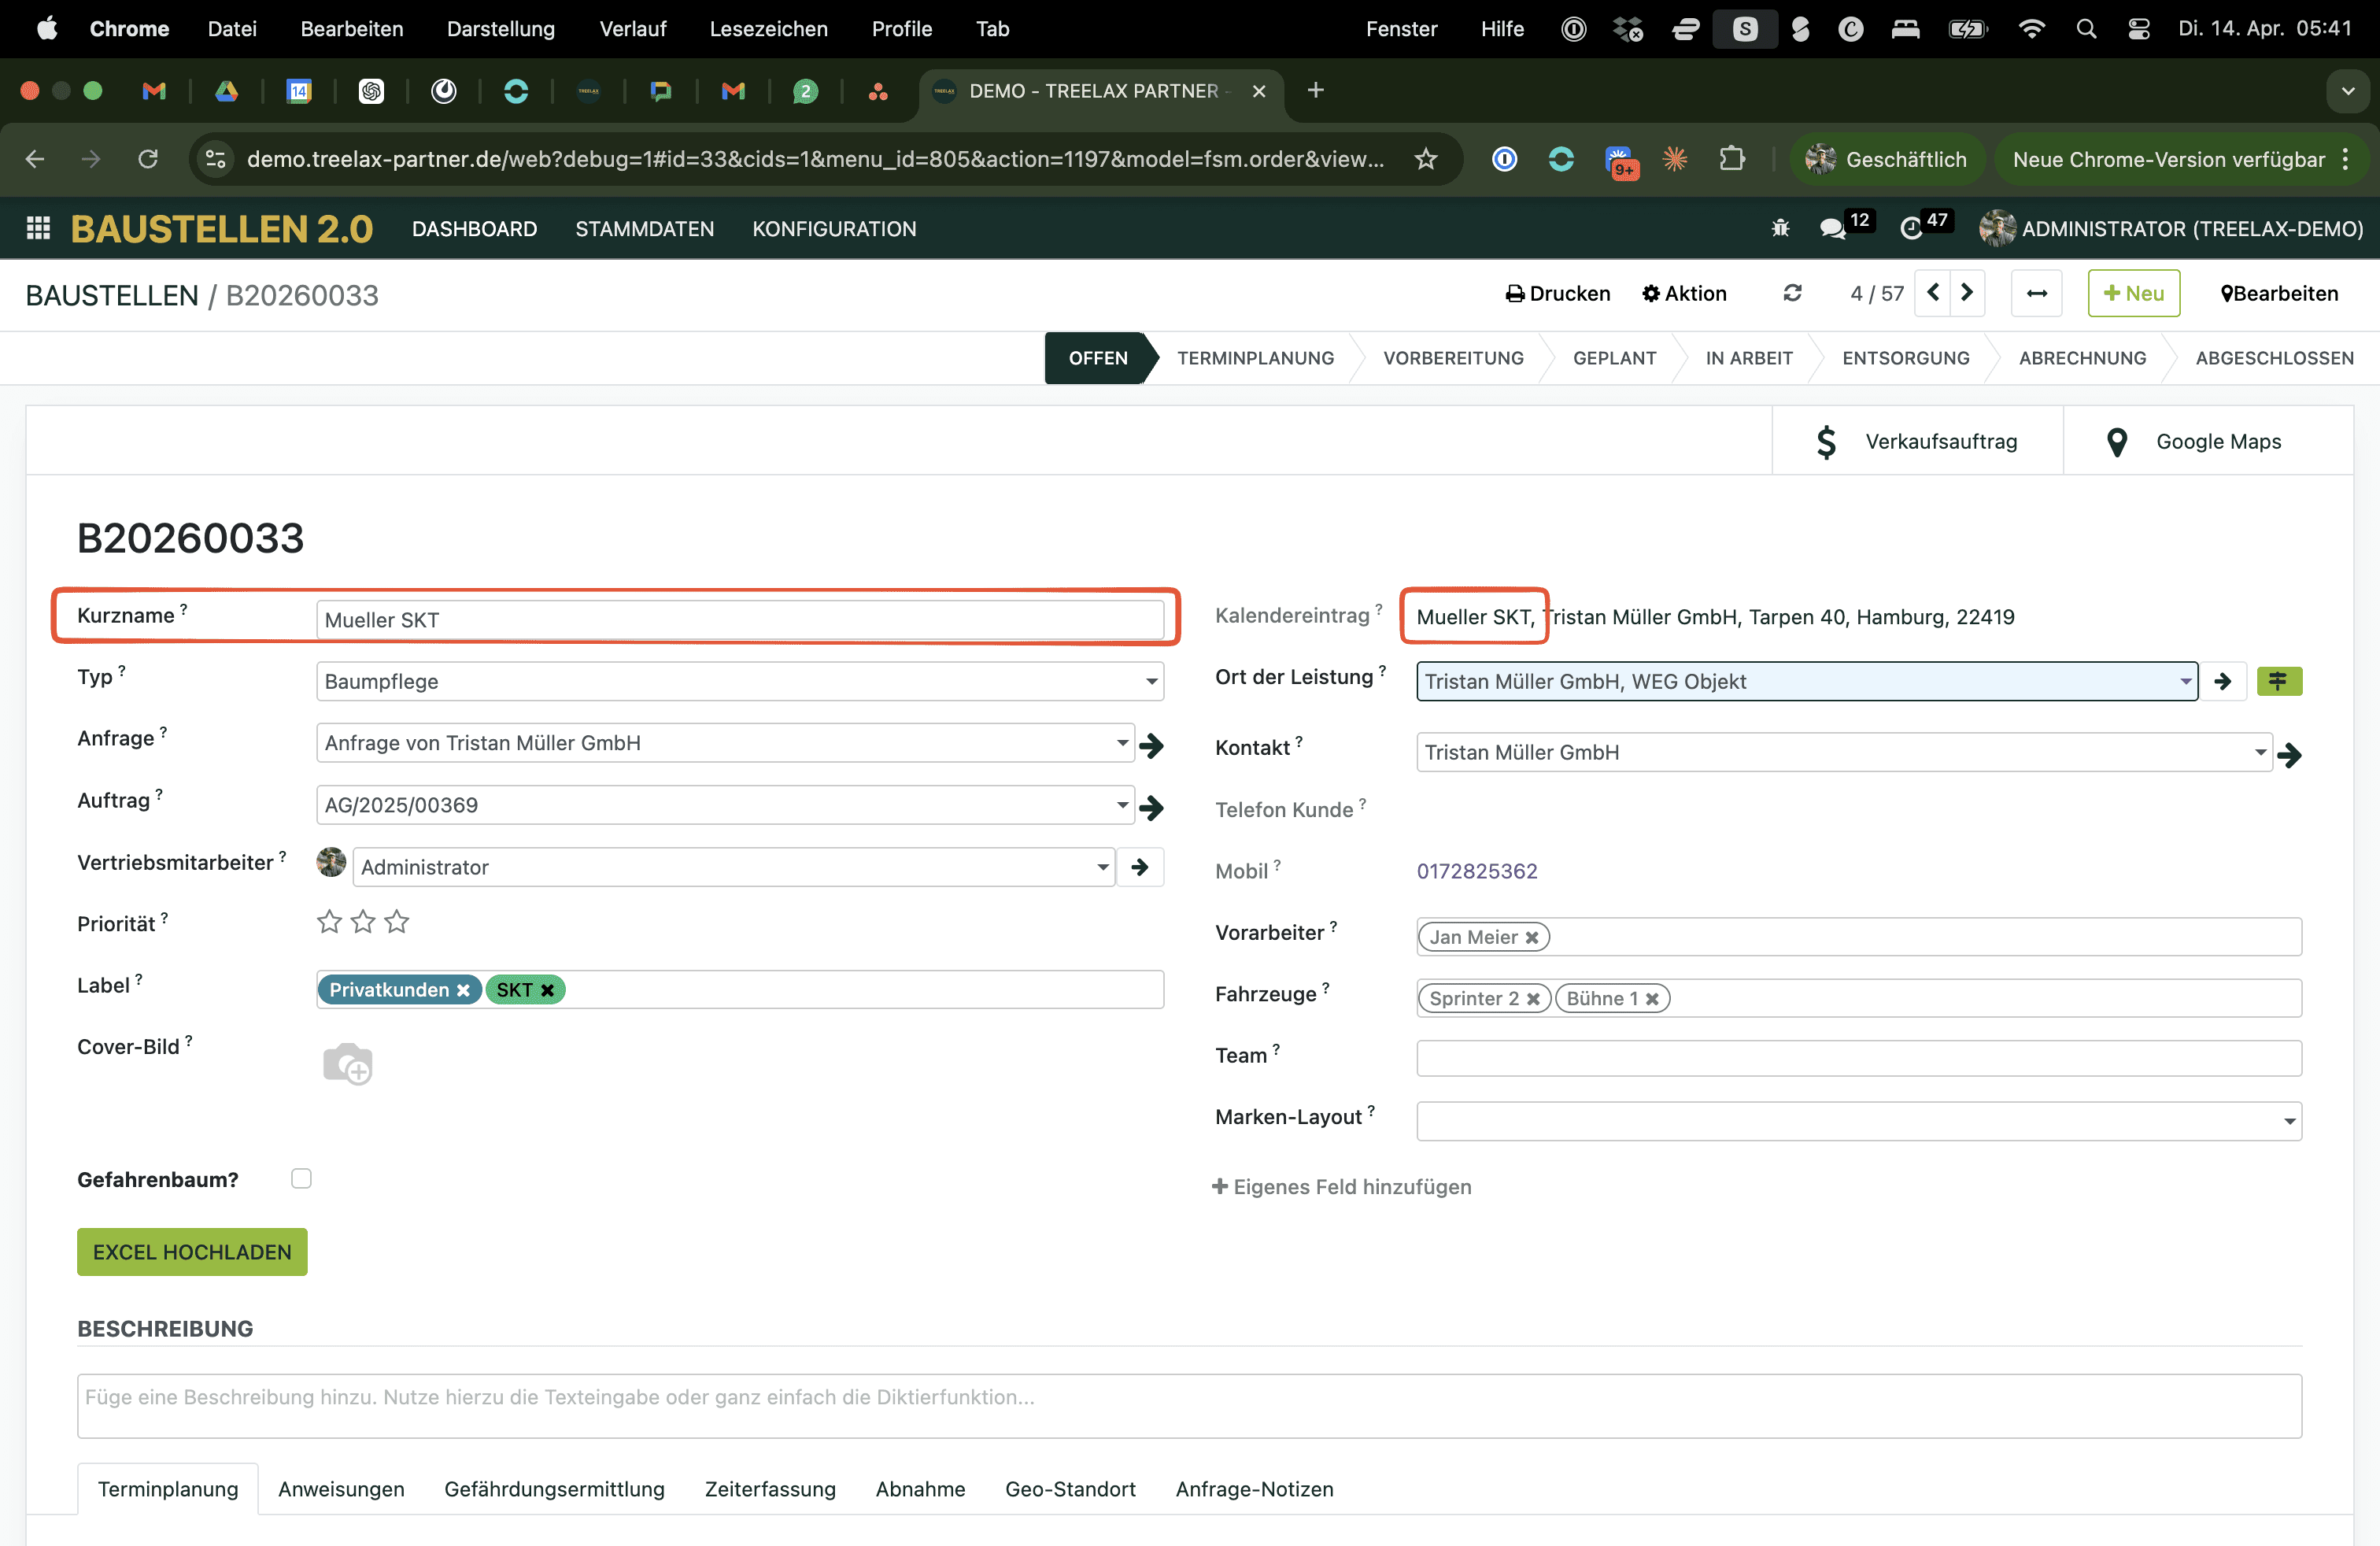Expand the Typ dropdown
Screen dimensions: 2380x1546
pyautogui.click(x=1151, y=681)
